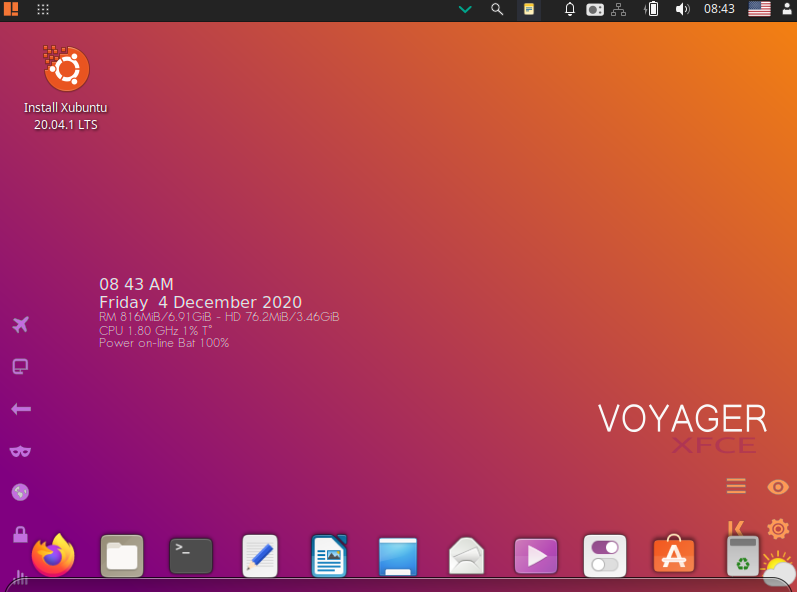
Task: Open the application grid dots icon
Action: point(43,9)
